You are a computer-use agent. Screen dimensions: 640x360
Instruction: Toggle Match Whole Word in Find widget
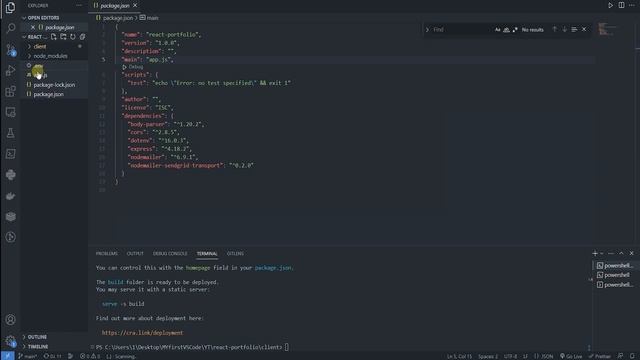[506, 29]
